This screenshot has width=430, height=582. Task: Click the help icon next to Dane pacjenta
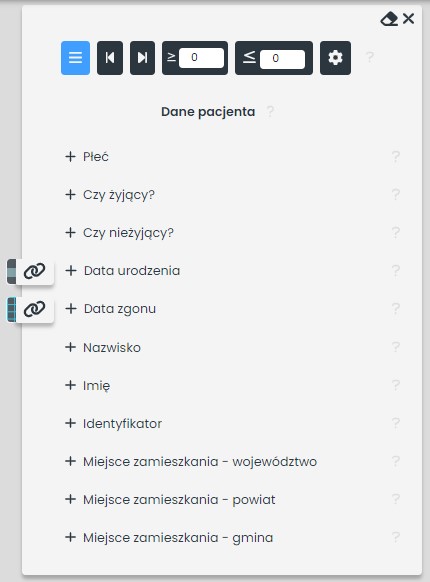pyautogui.click(x=270, y=111)
